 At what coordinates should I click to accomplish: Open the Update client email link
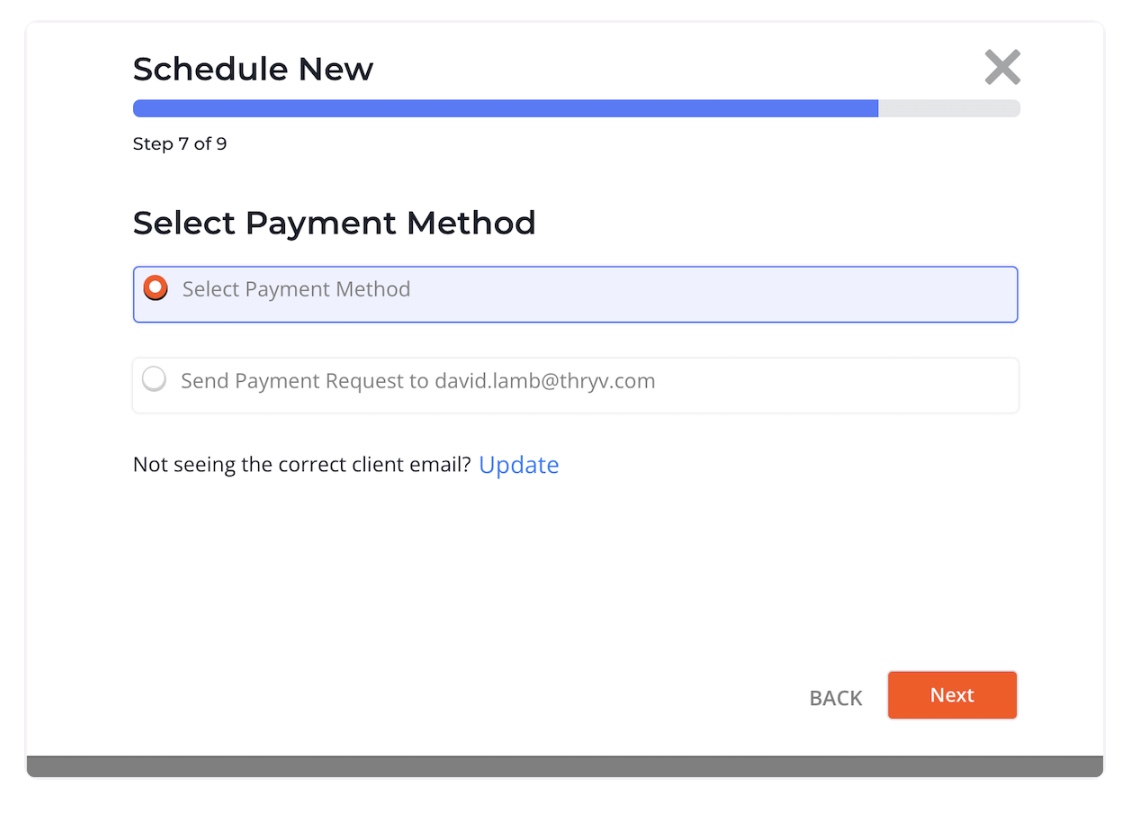tap(518, 465)
